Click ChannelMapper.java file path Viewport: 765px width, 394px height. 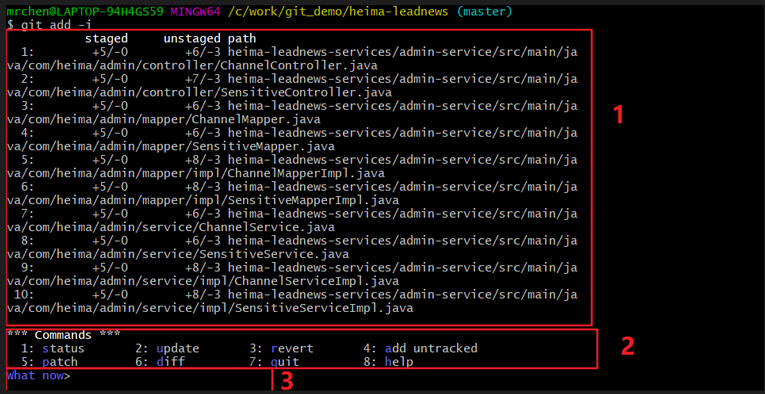(x=292, y=113)
